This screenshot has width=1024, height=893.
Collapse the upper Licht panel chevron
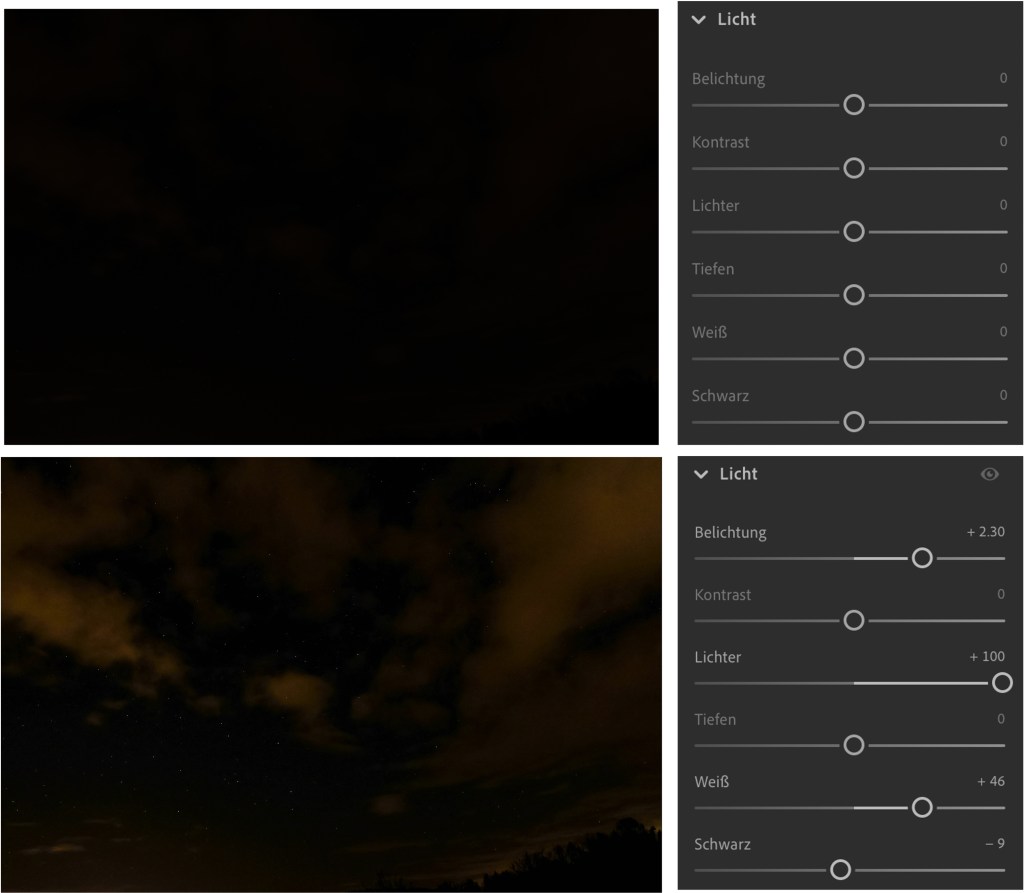click(699, 20)
